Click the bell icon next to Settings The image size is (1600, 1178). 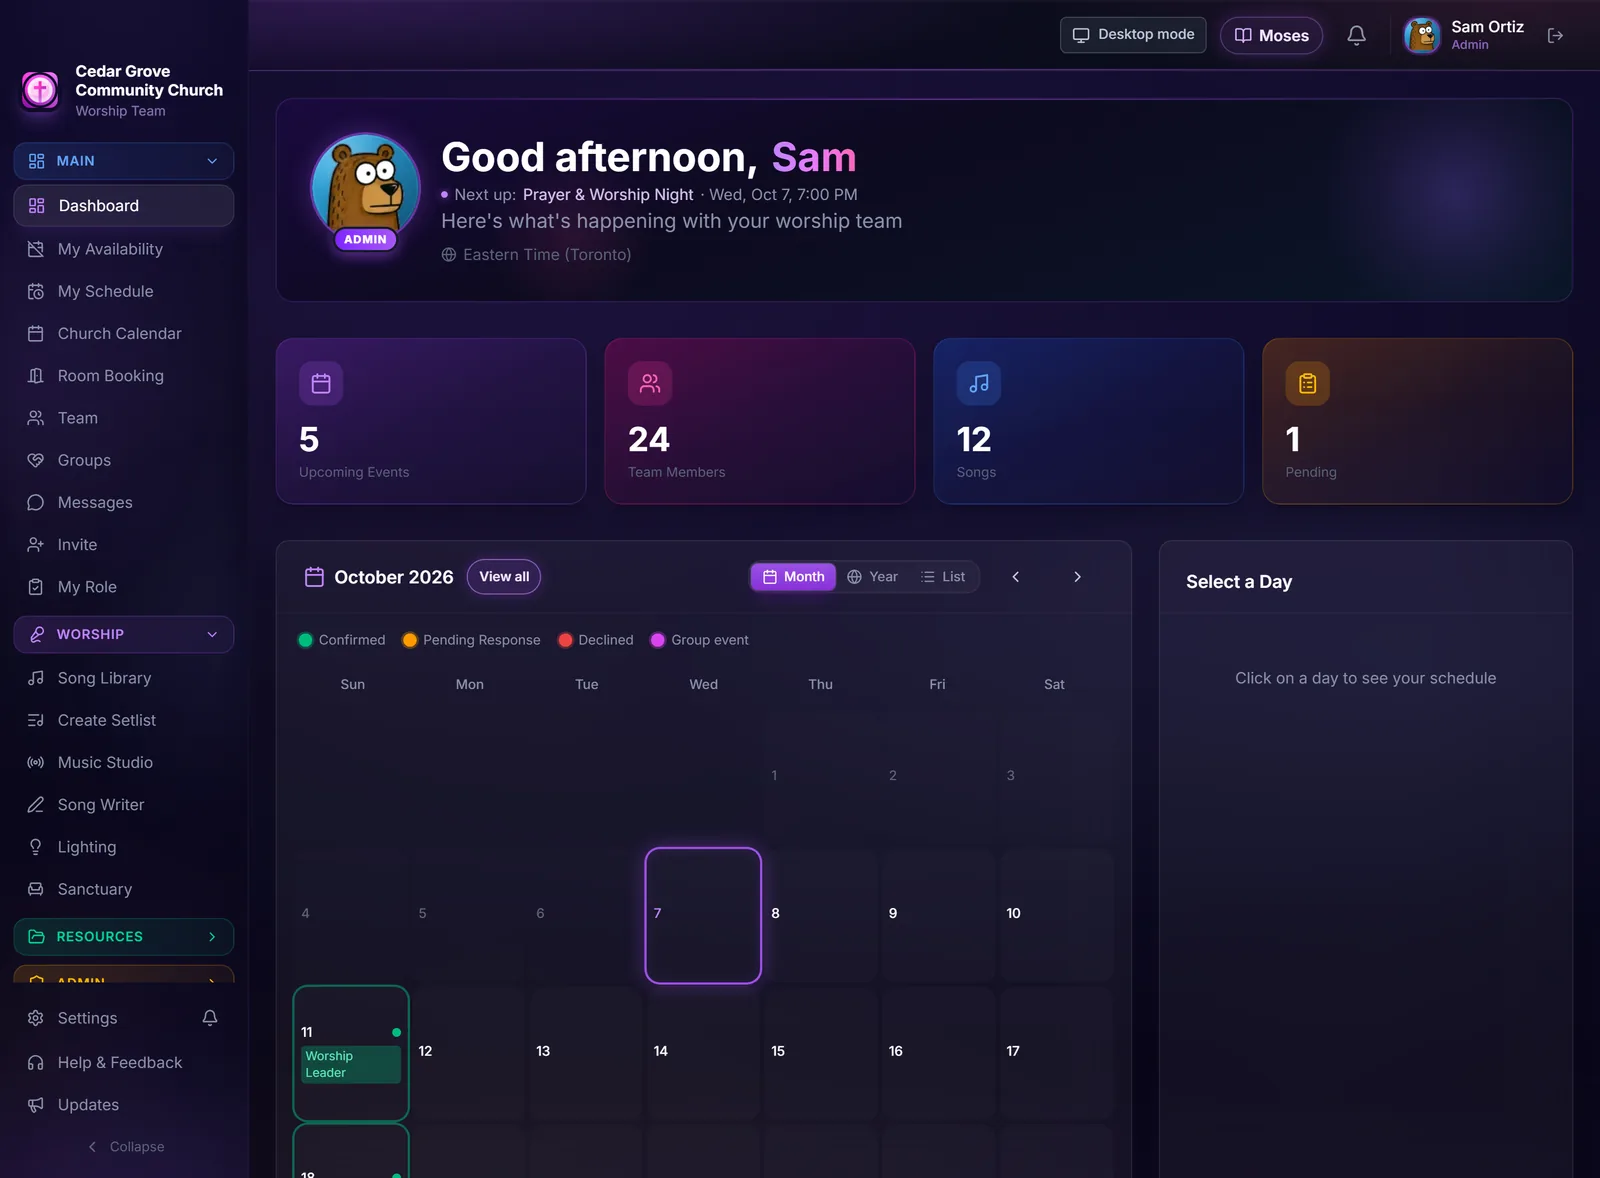coord(210,1018)
